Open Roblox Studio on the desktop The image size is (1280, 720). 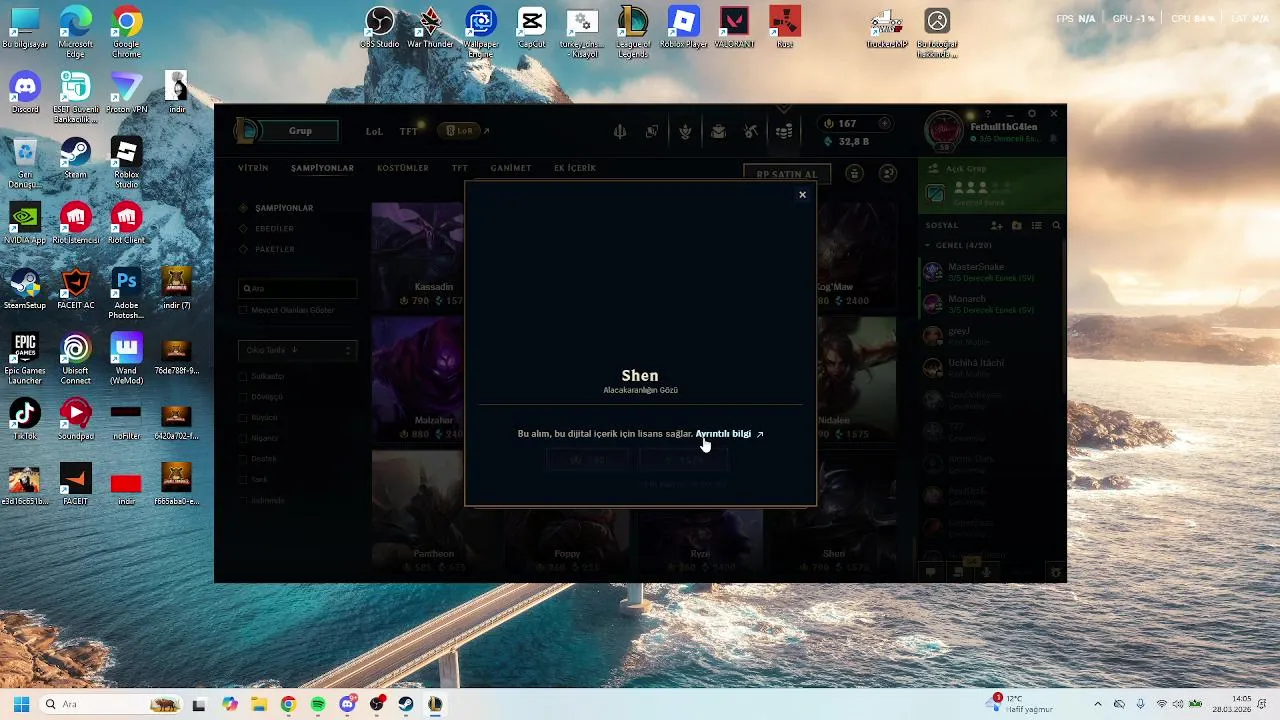[x=126, y=163]
